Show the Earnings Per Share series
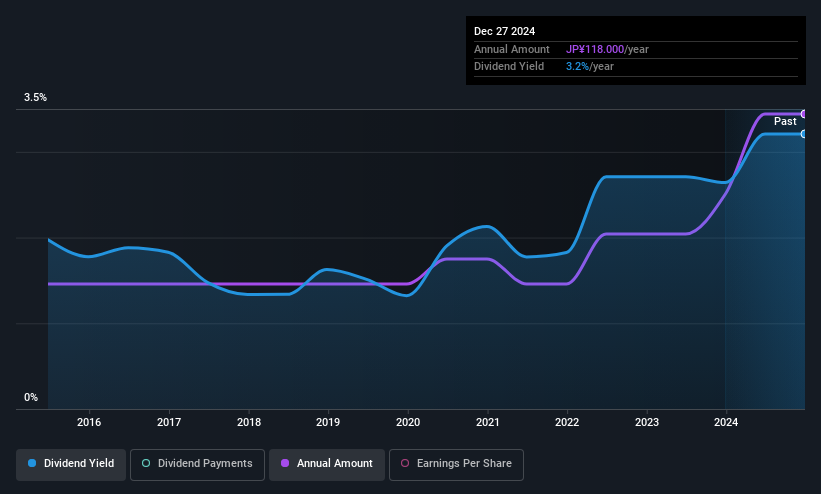 pos(456,464)
